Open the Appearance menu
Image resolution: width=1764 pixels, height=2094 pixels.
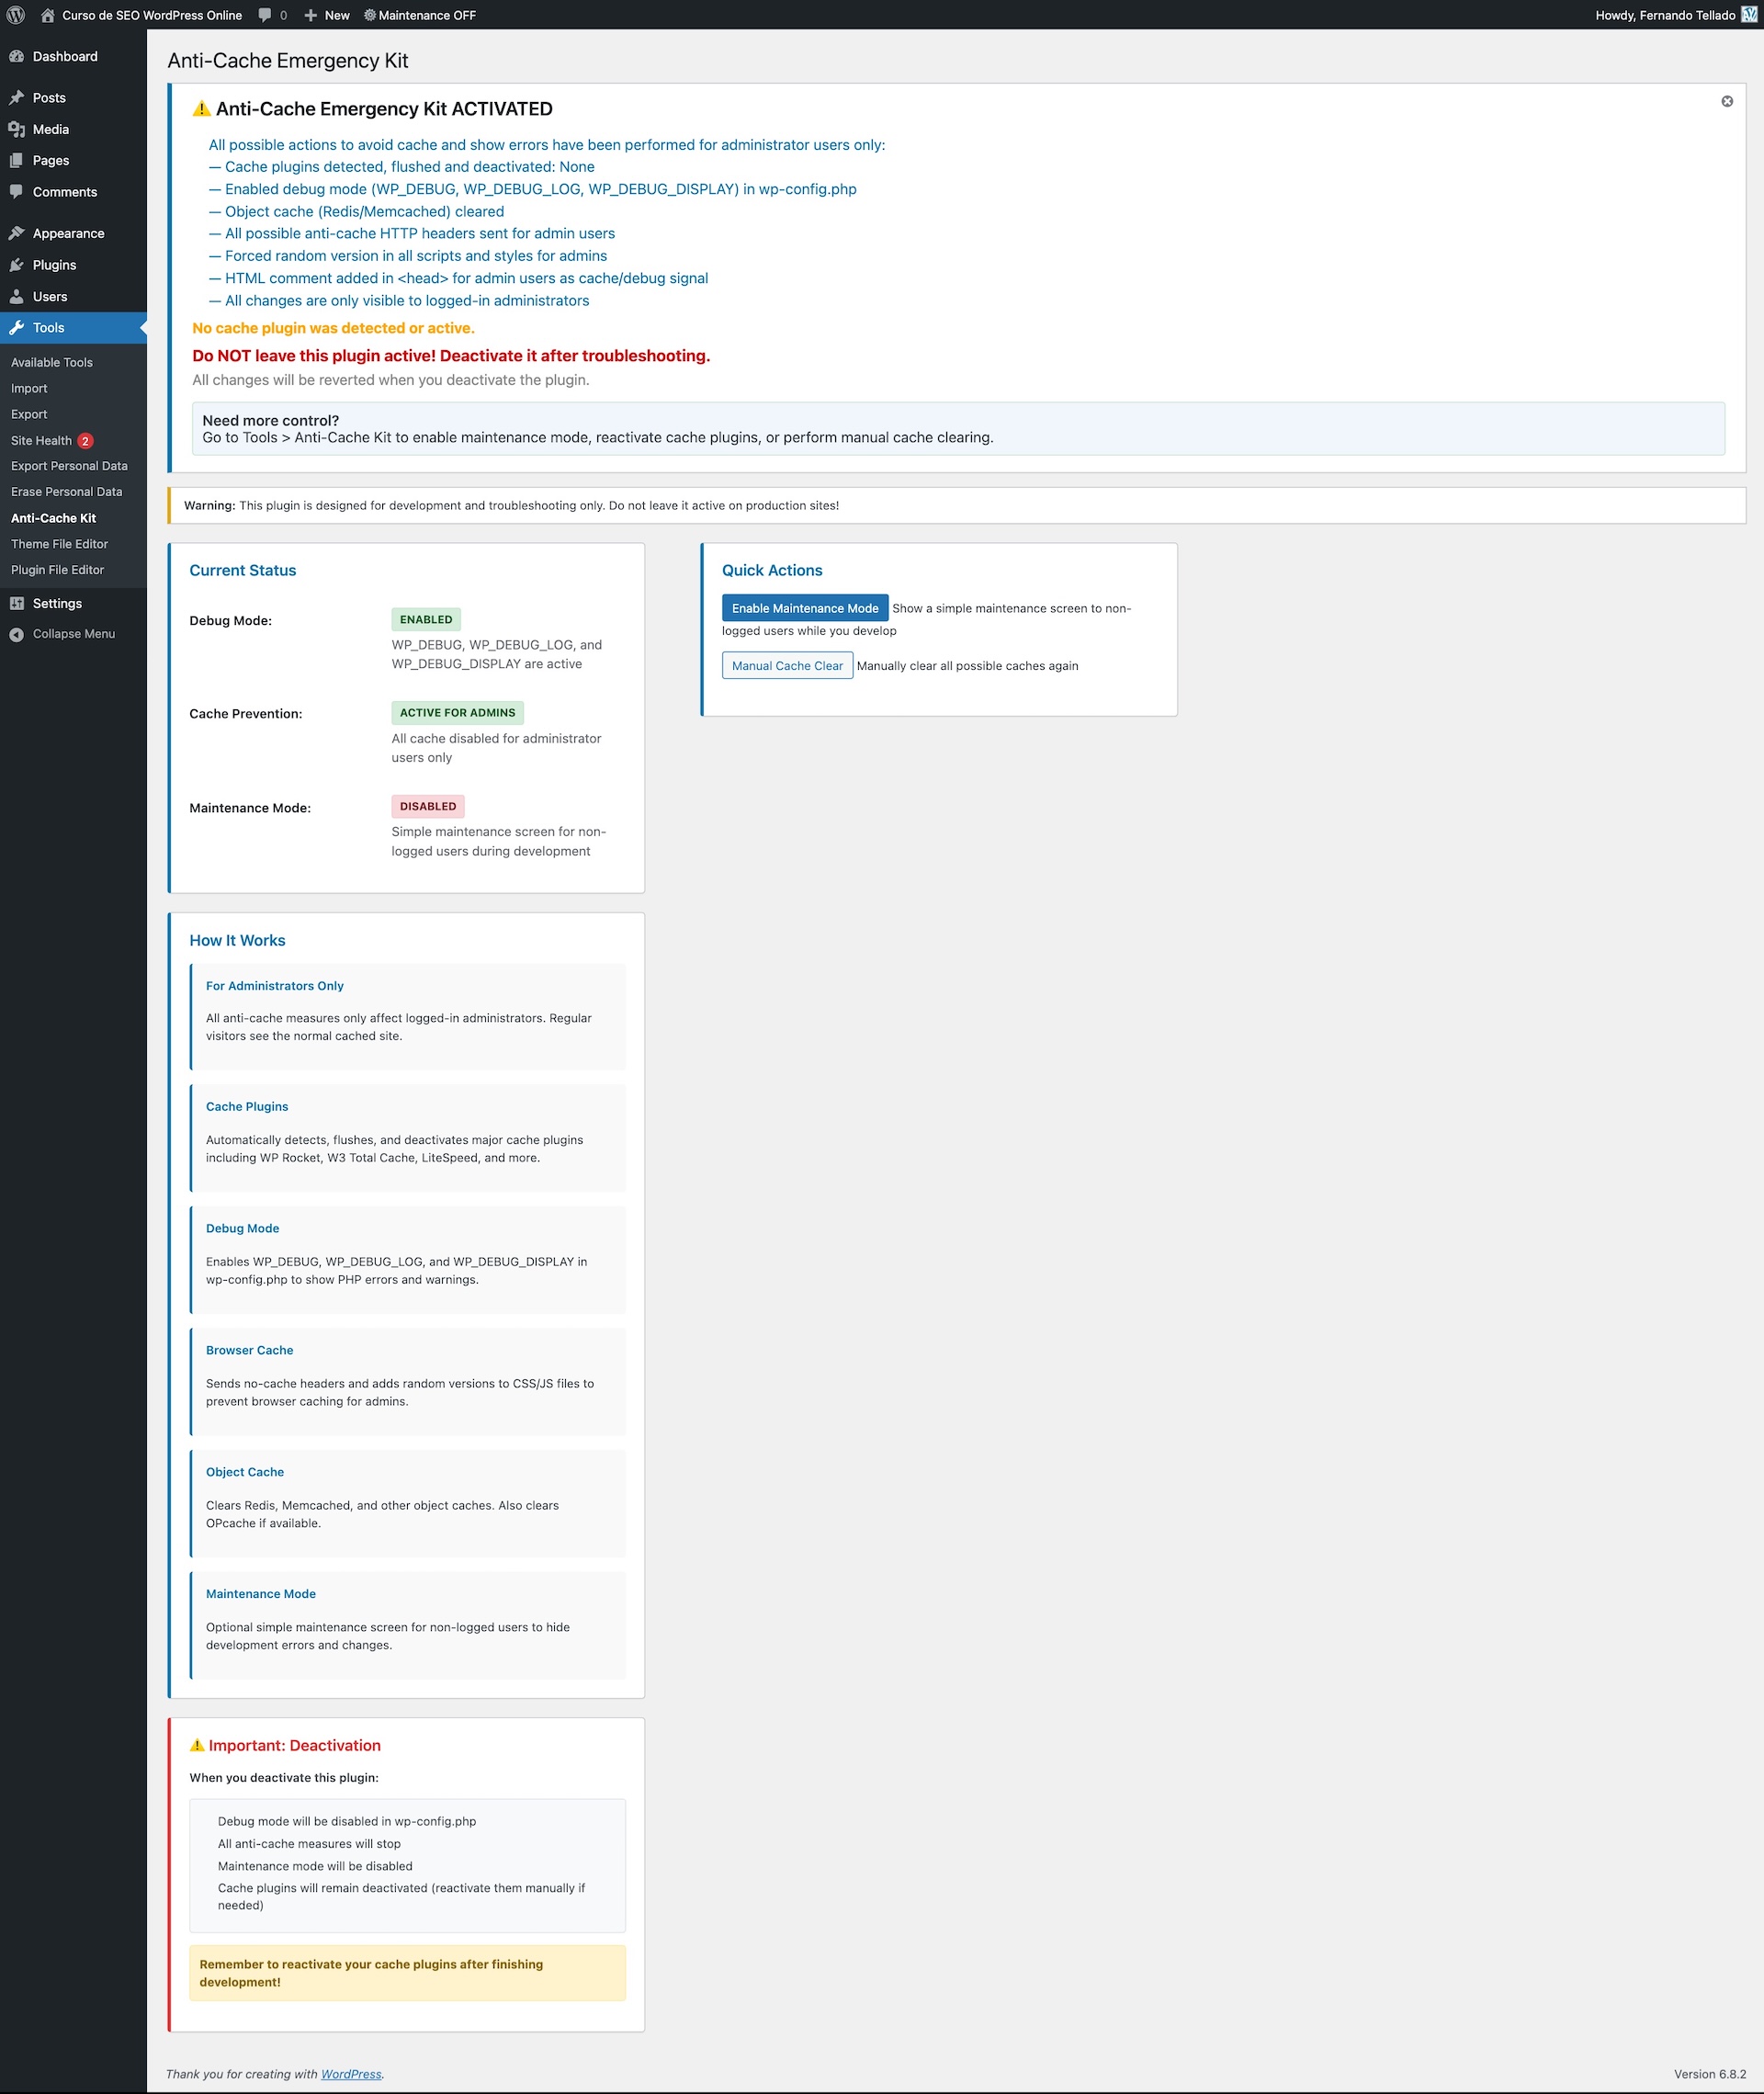68,233
